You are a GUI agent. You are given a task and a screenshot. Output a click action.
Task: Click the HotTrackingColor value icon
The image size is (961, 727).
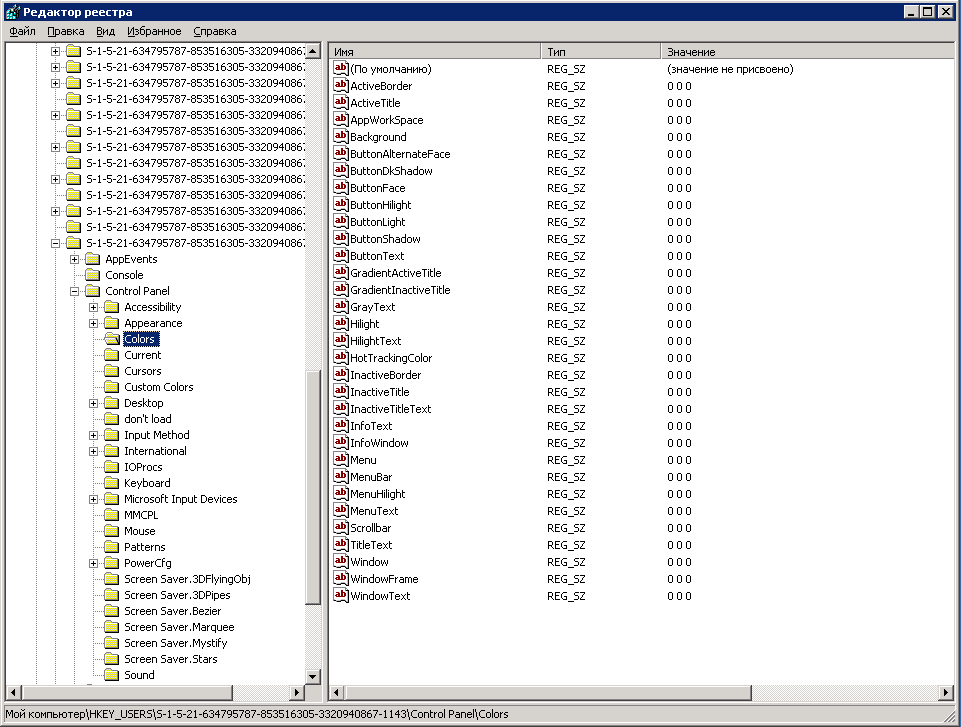point(341,357)
